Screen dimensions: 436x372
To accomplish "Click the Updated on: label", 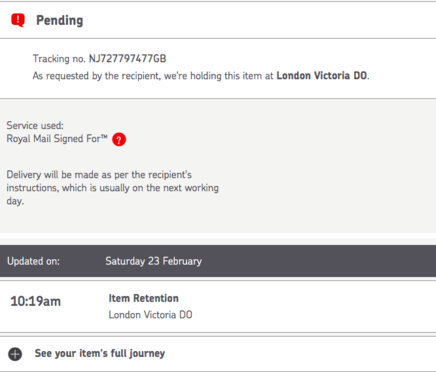I will (33, 261).
